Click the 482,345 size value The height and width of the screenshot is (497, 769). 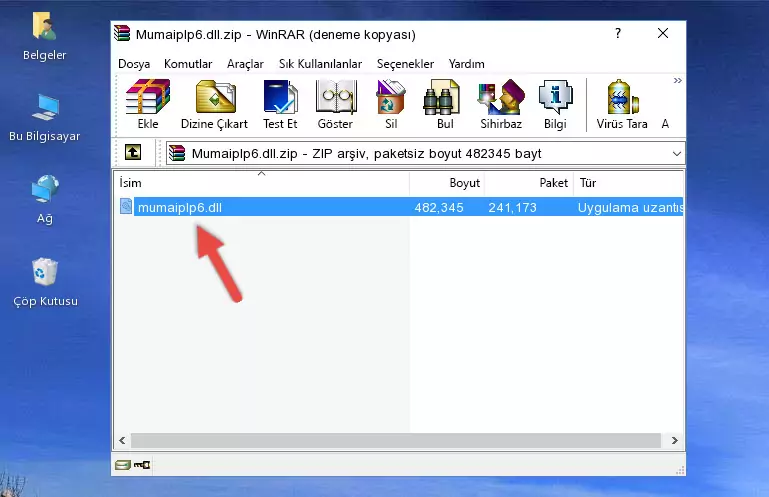point(439,208)
